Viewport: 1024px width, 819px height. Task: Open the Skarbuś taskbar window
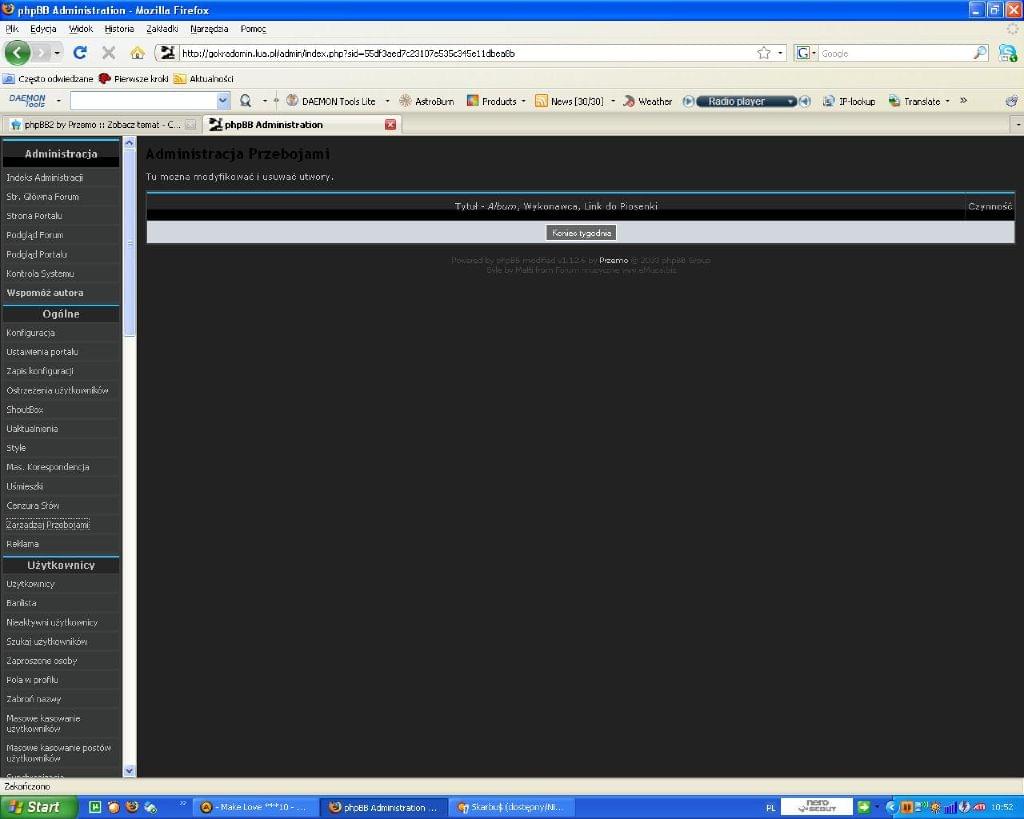pos(510,807)
